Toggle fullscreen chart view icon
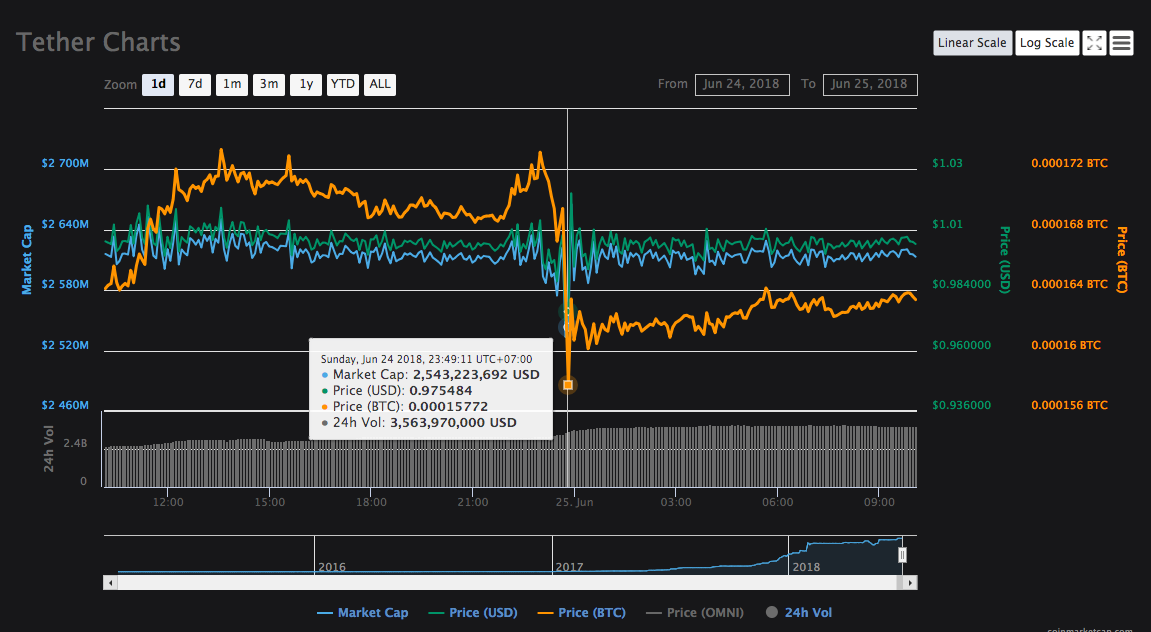The width and height of the screenshot is (1151, 632). pyautogui.click(x=1094, y=43)
